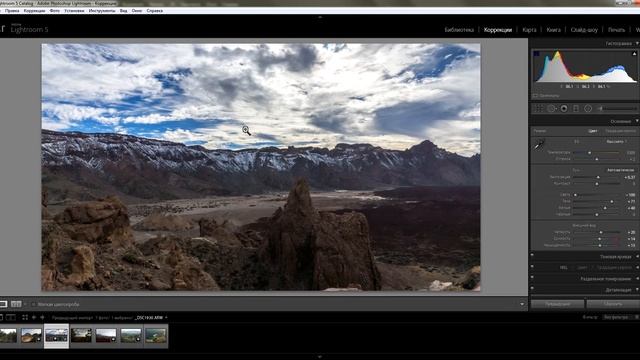Click the Предыдущие button
This screenshot has height=360, width=640.
557,304
